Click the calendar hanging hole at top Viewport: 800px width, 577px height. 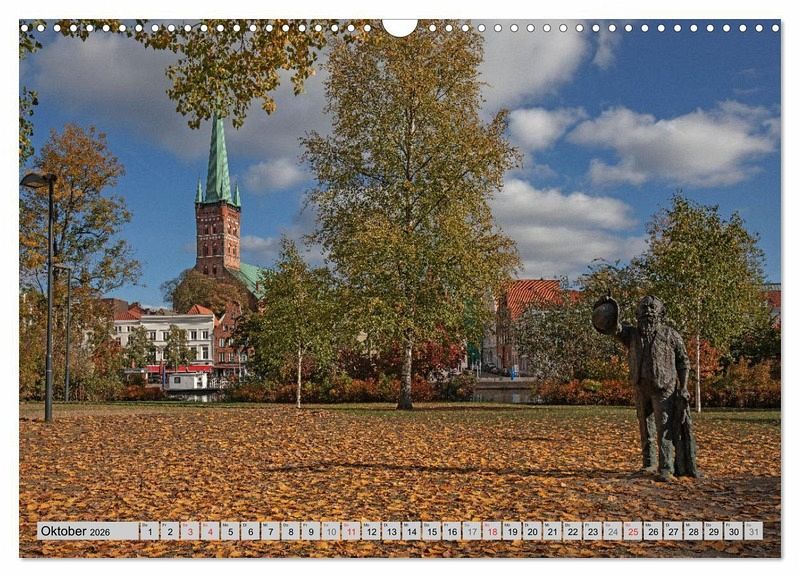pos(400,27)
